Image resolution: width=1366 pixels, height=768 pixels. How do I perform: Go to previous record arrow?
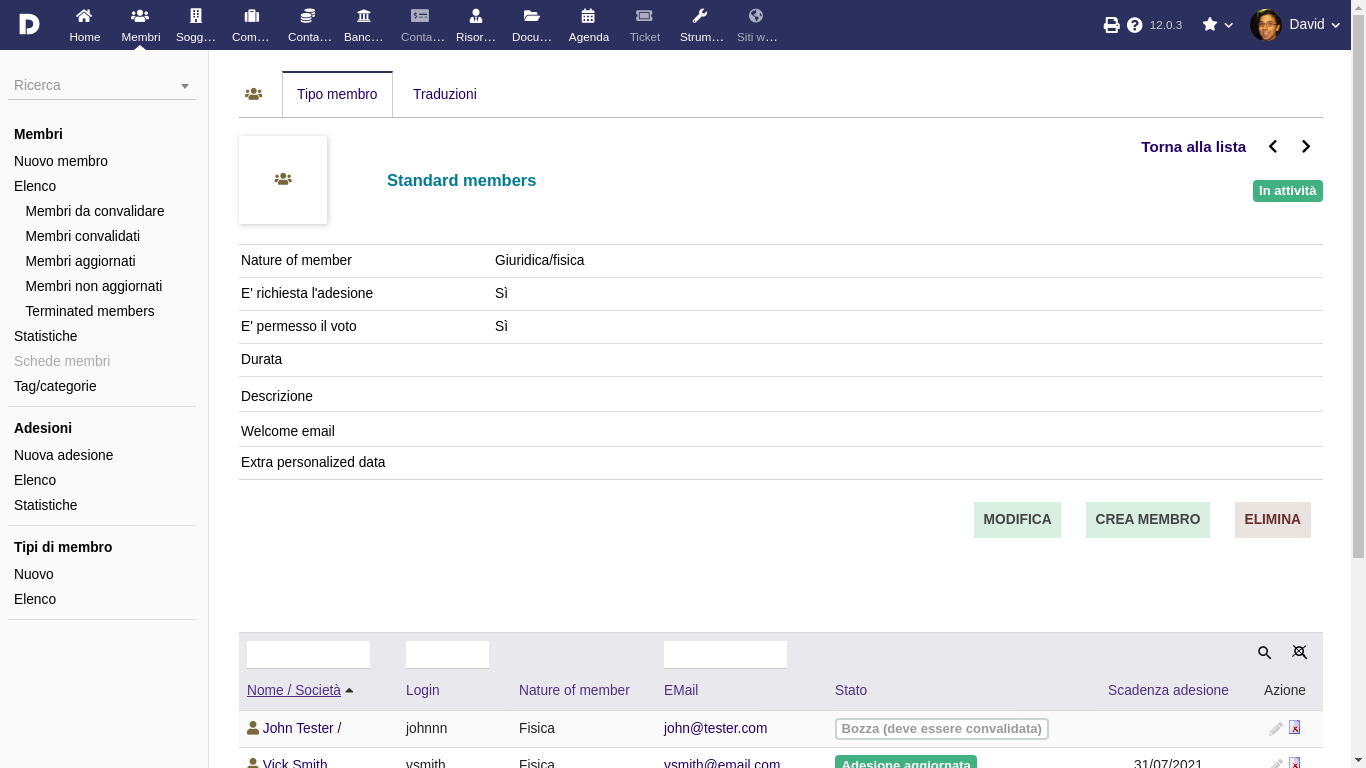click(1273, 147)
